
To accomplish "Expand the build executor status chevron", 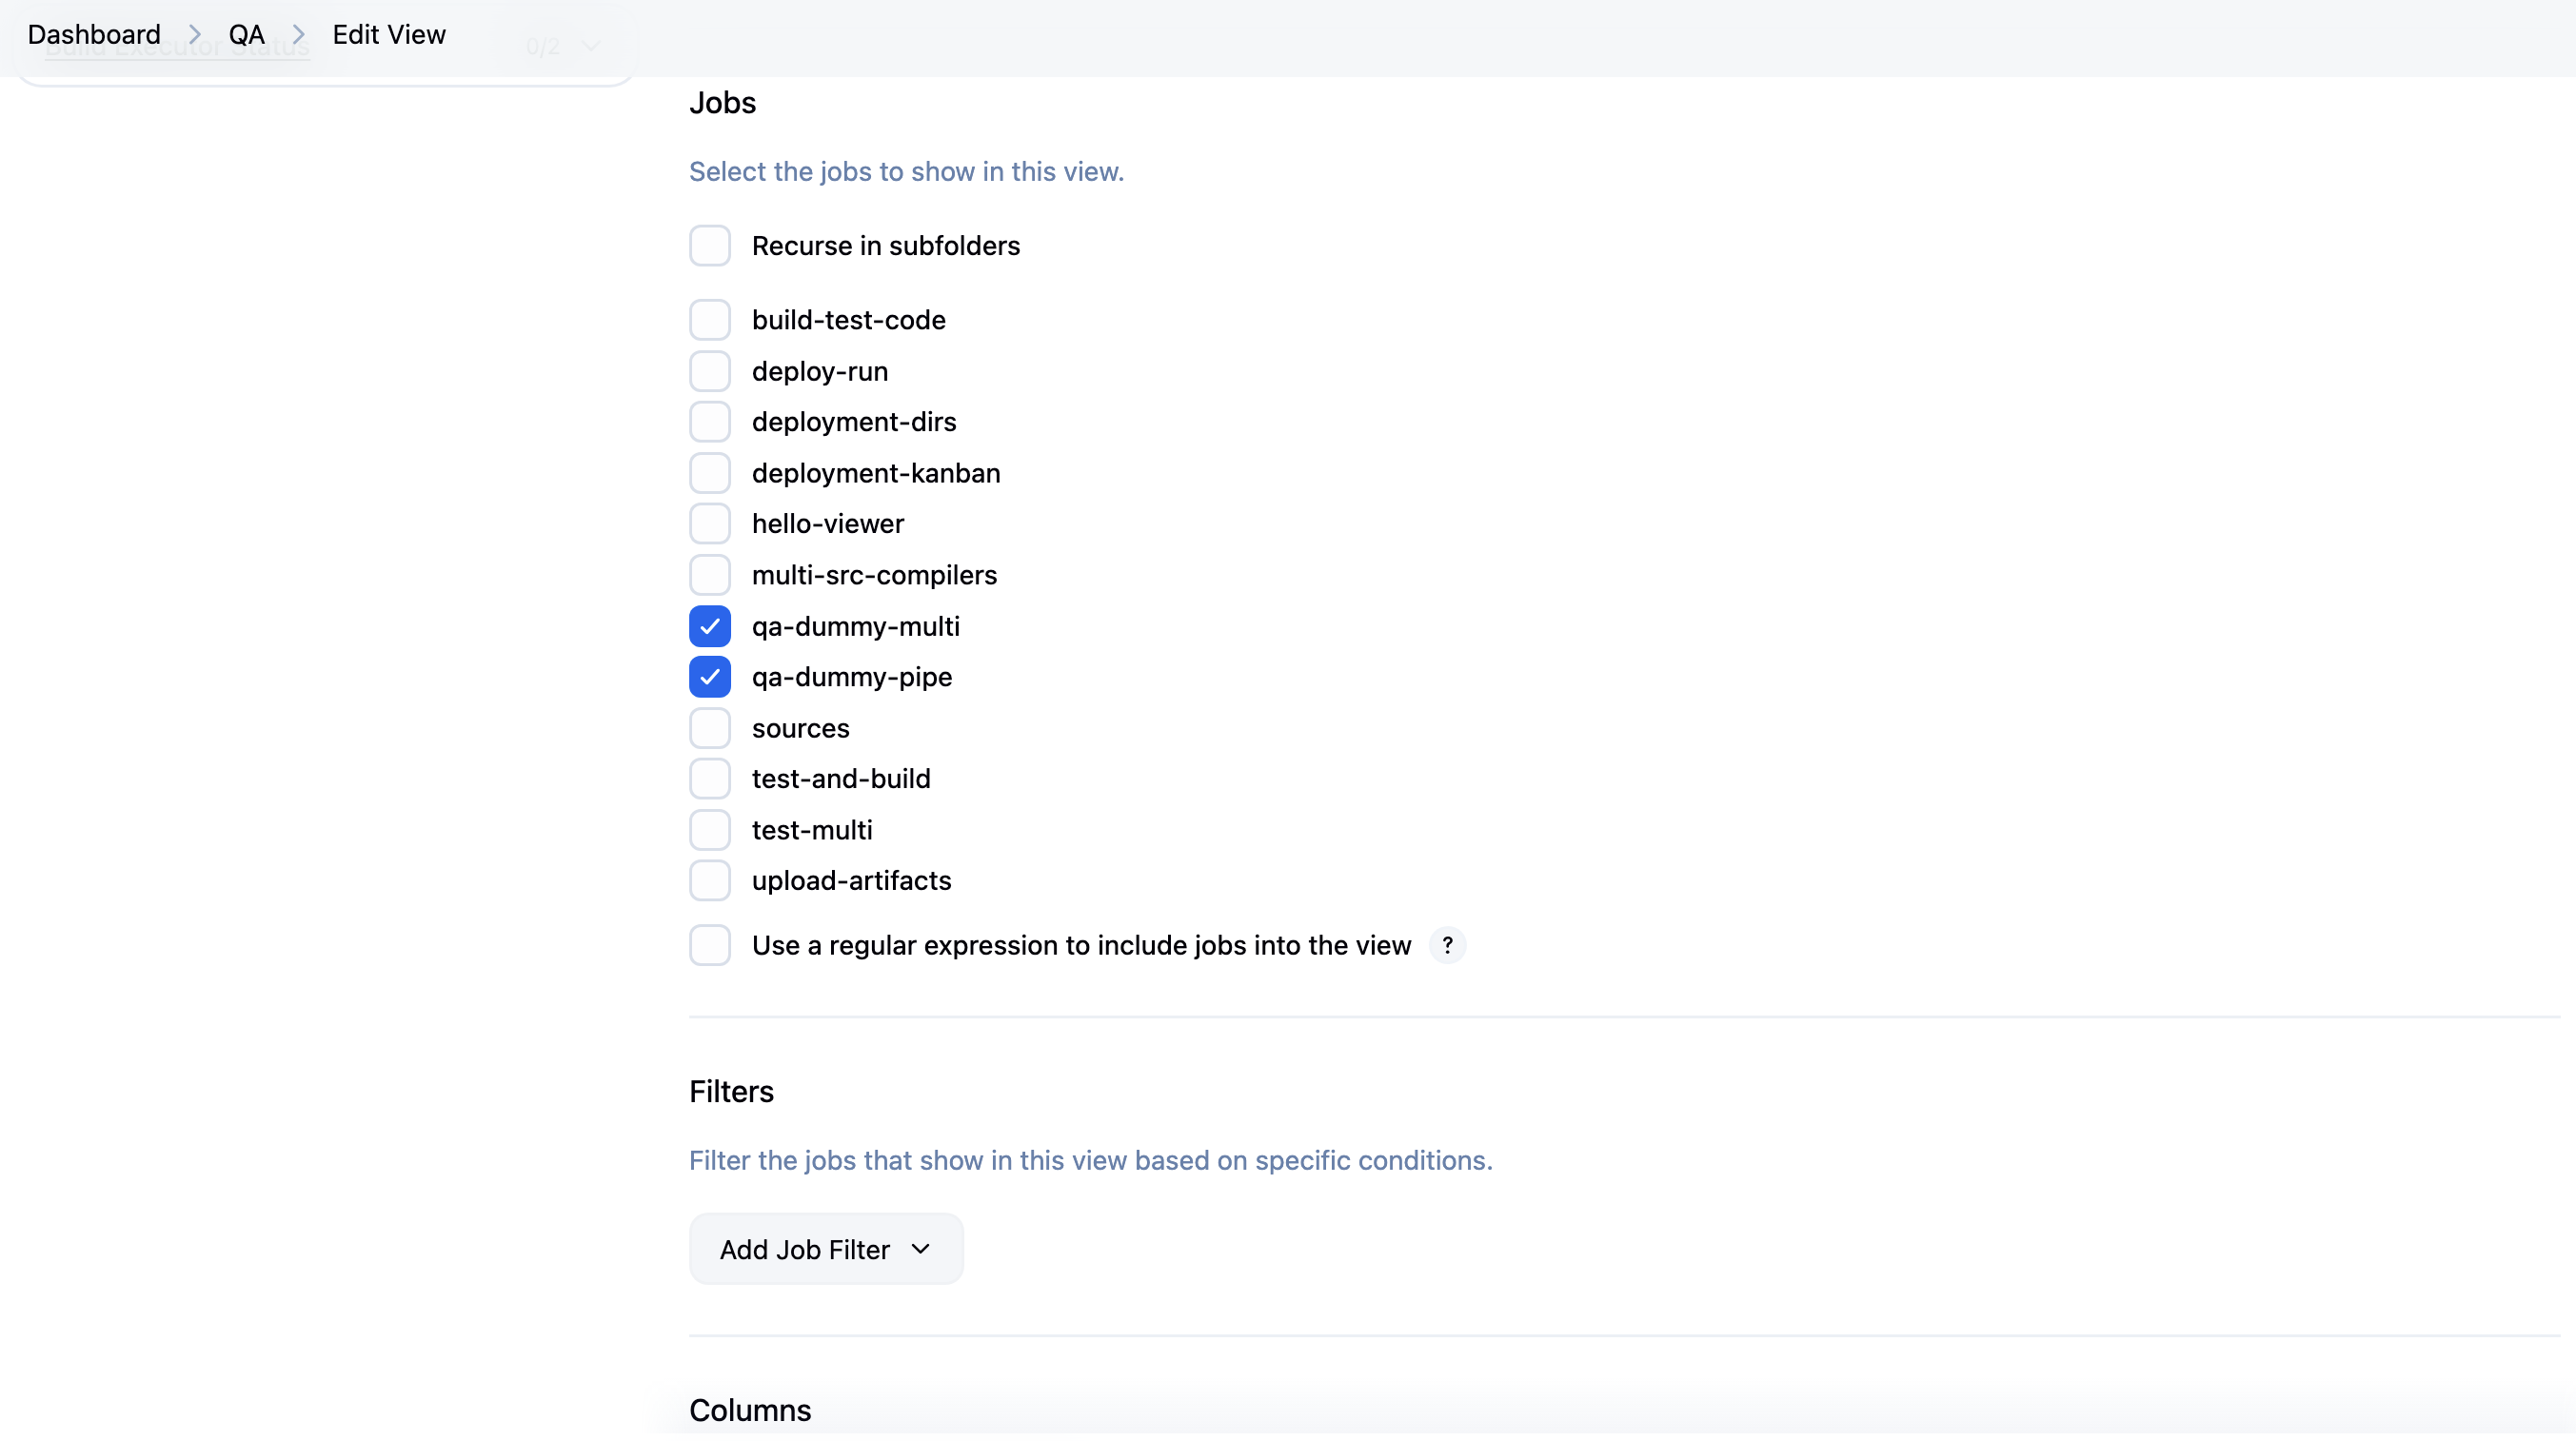I will pos(591,46).
